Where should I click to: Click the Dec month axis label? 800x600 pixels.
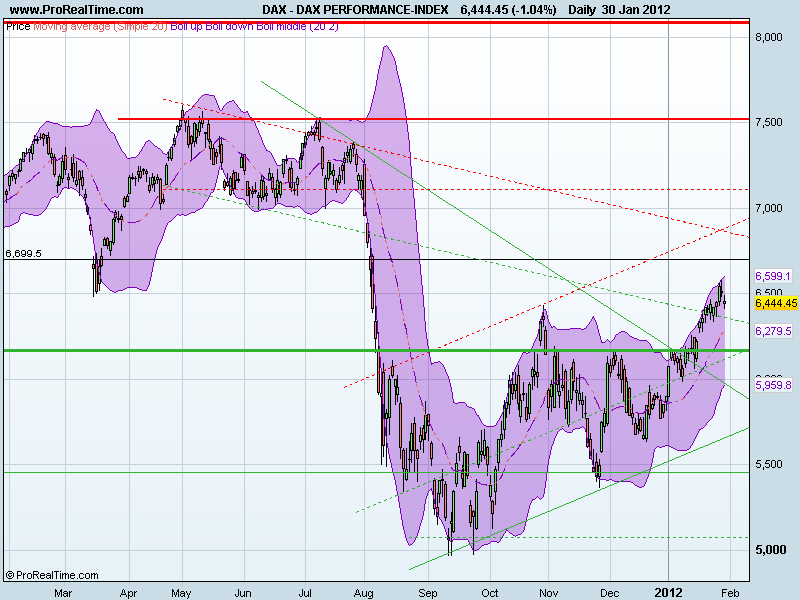click(610, 593)
